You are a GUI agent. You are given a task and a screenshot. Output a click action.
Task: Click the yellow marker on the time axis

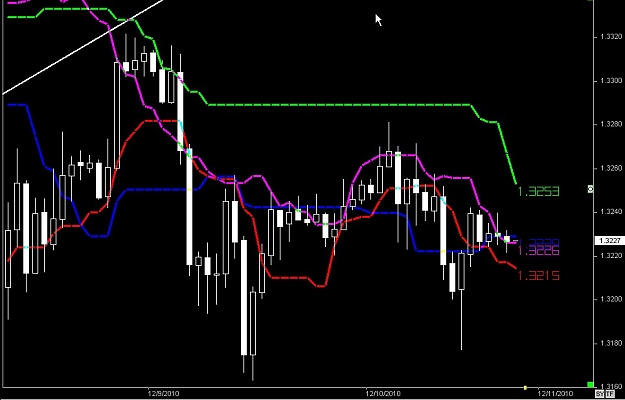[525, 387]
